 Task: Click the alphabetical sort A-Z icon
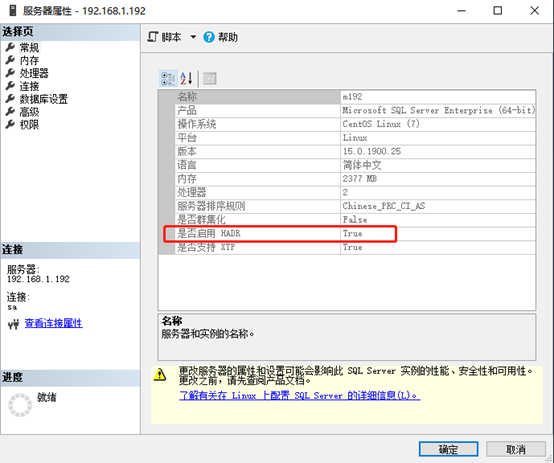[x=186, y=78]
